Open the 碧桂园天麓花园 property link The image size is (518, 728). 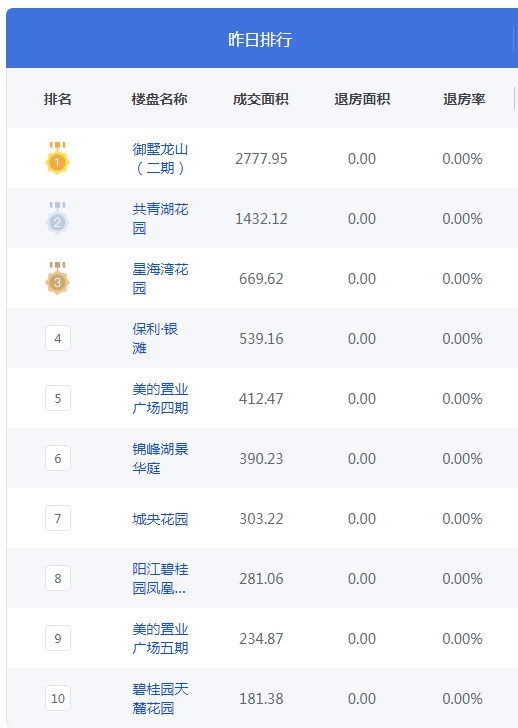pyautogui.click(x=160, y=698)
